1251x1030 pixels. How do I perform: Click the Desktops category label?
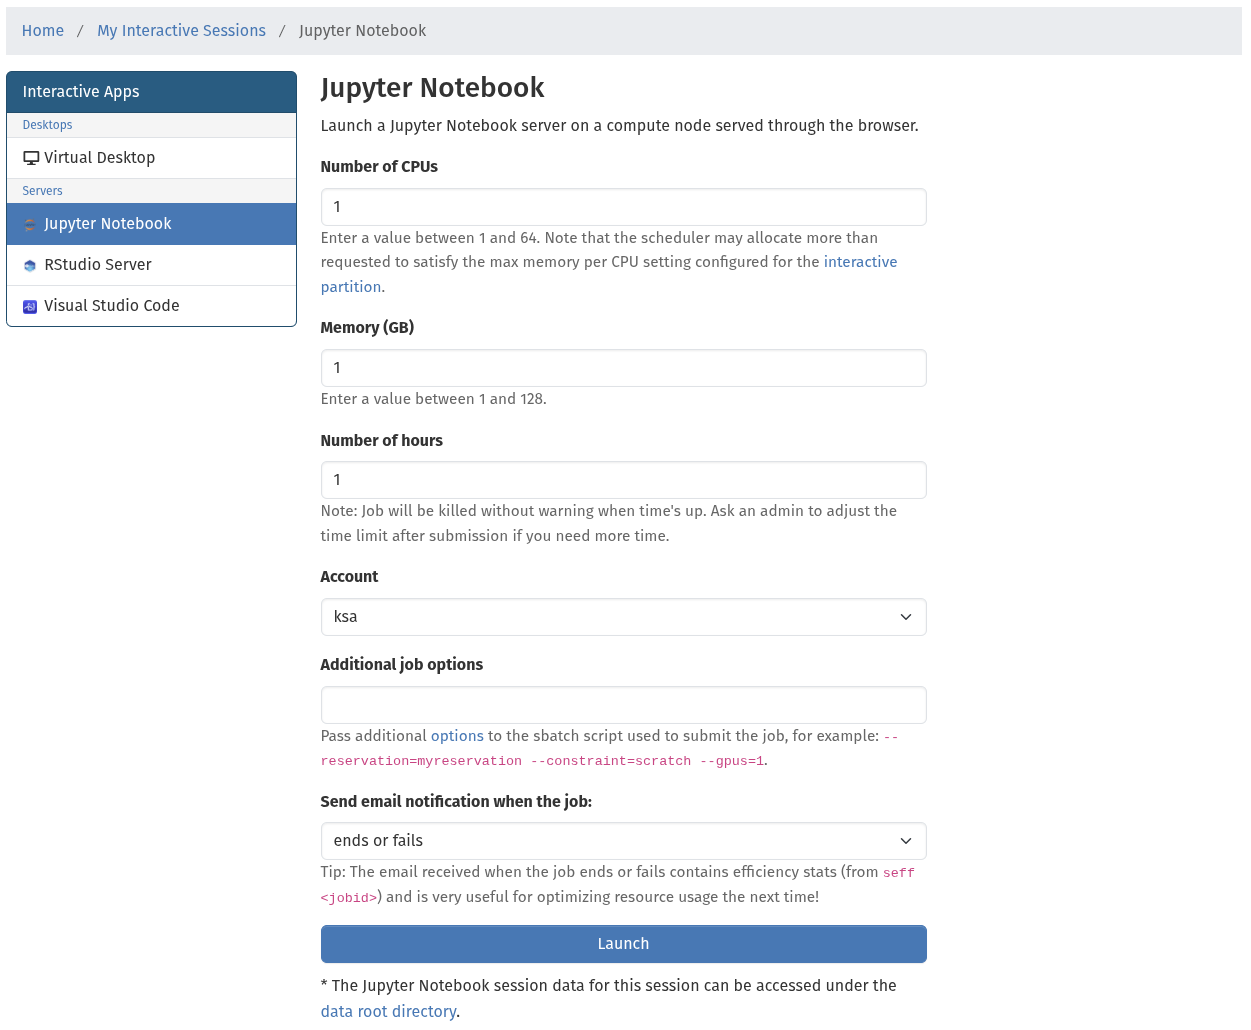47,125
